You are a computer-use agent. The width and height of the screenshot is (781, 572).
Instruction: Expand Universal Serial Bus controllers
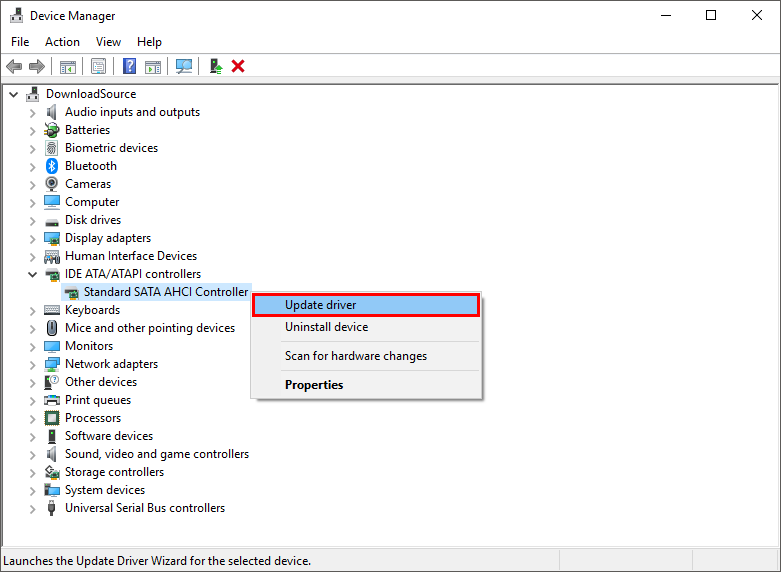tap(32, 508)
